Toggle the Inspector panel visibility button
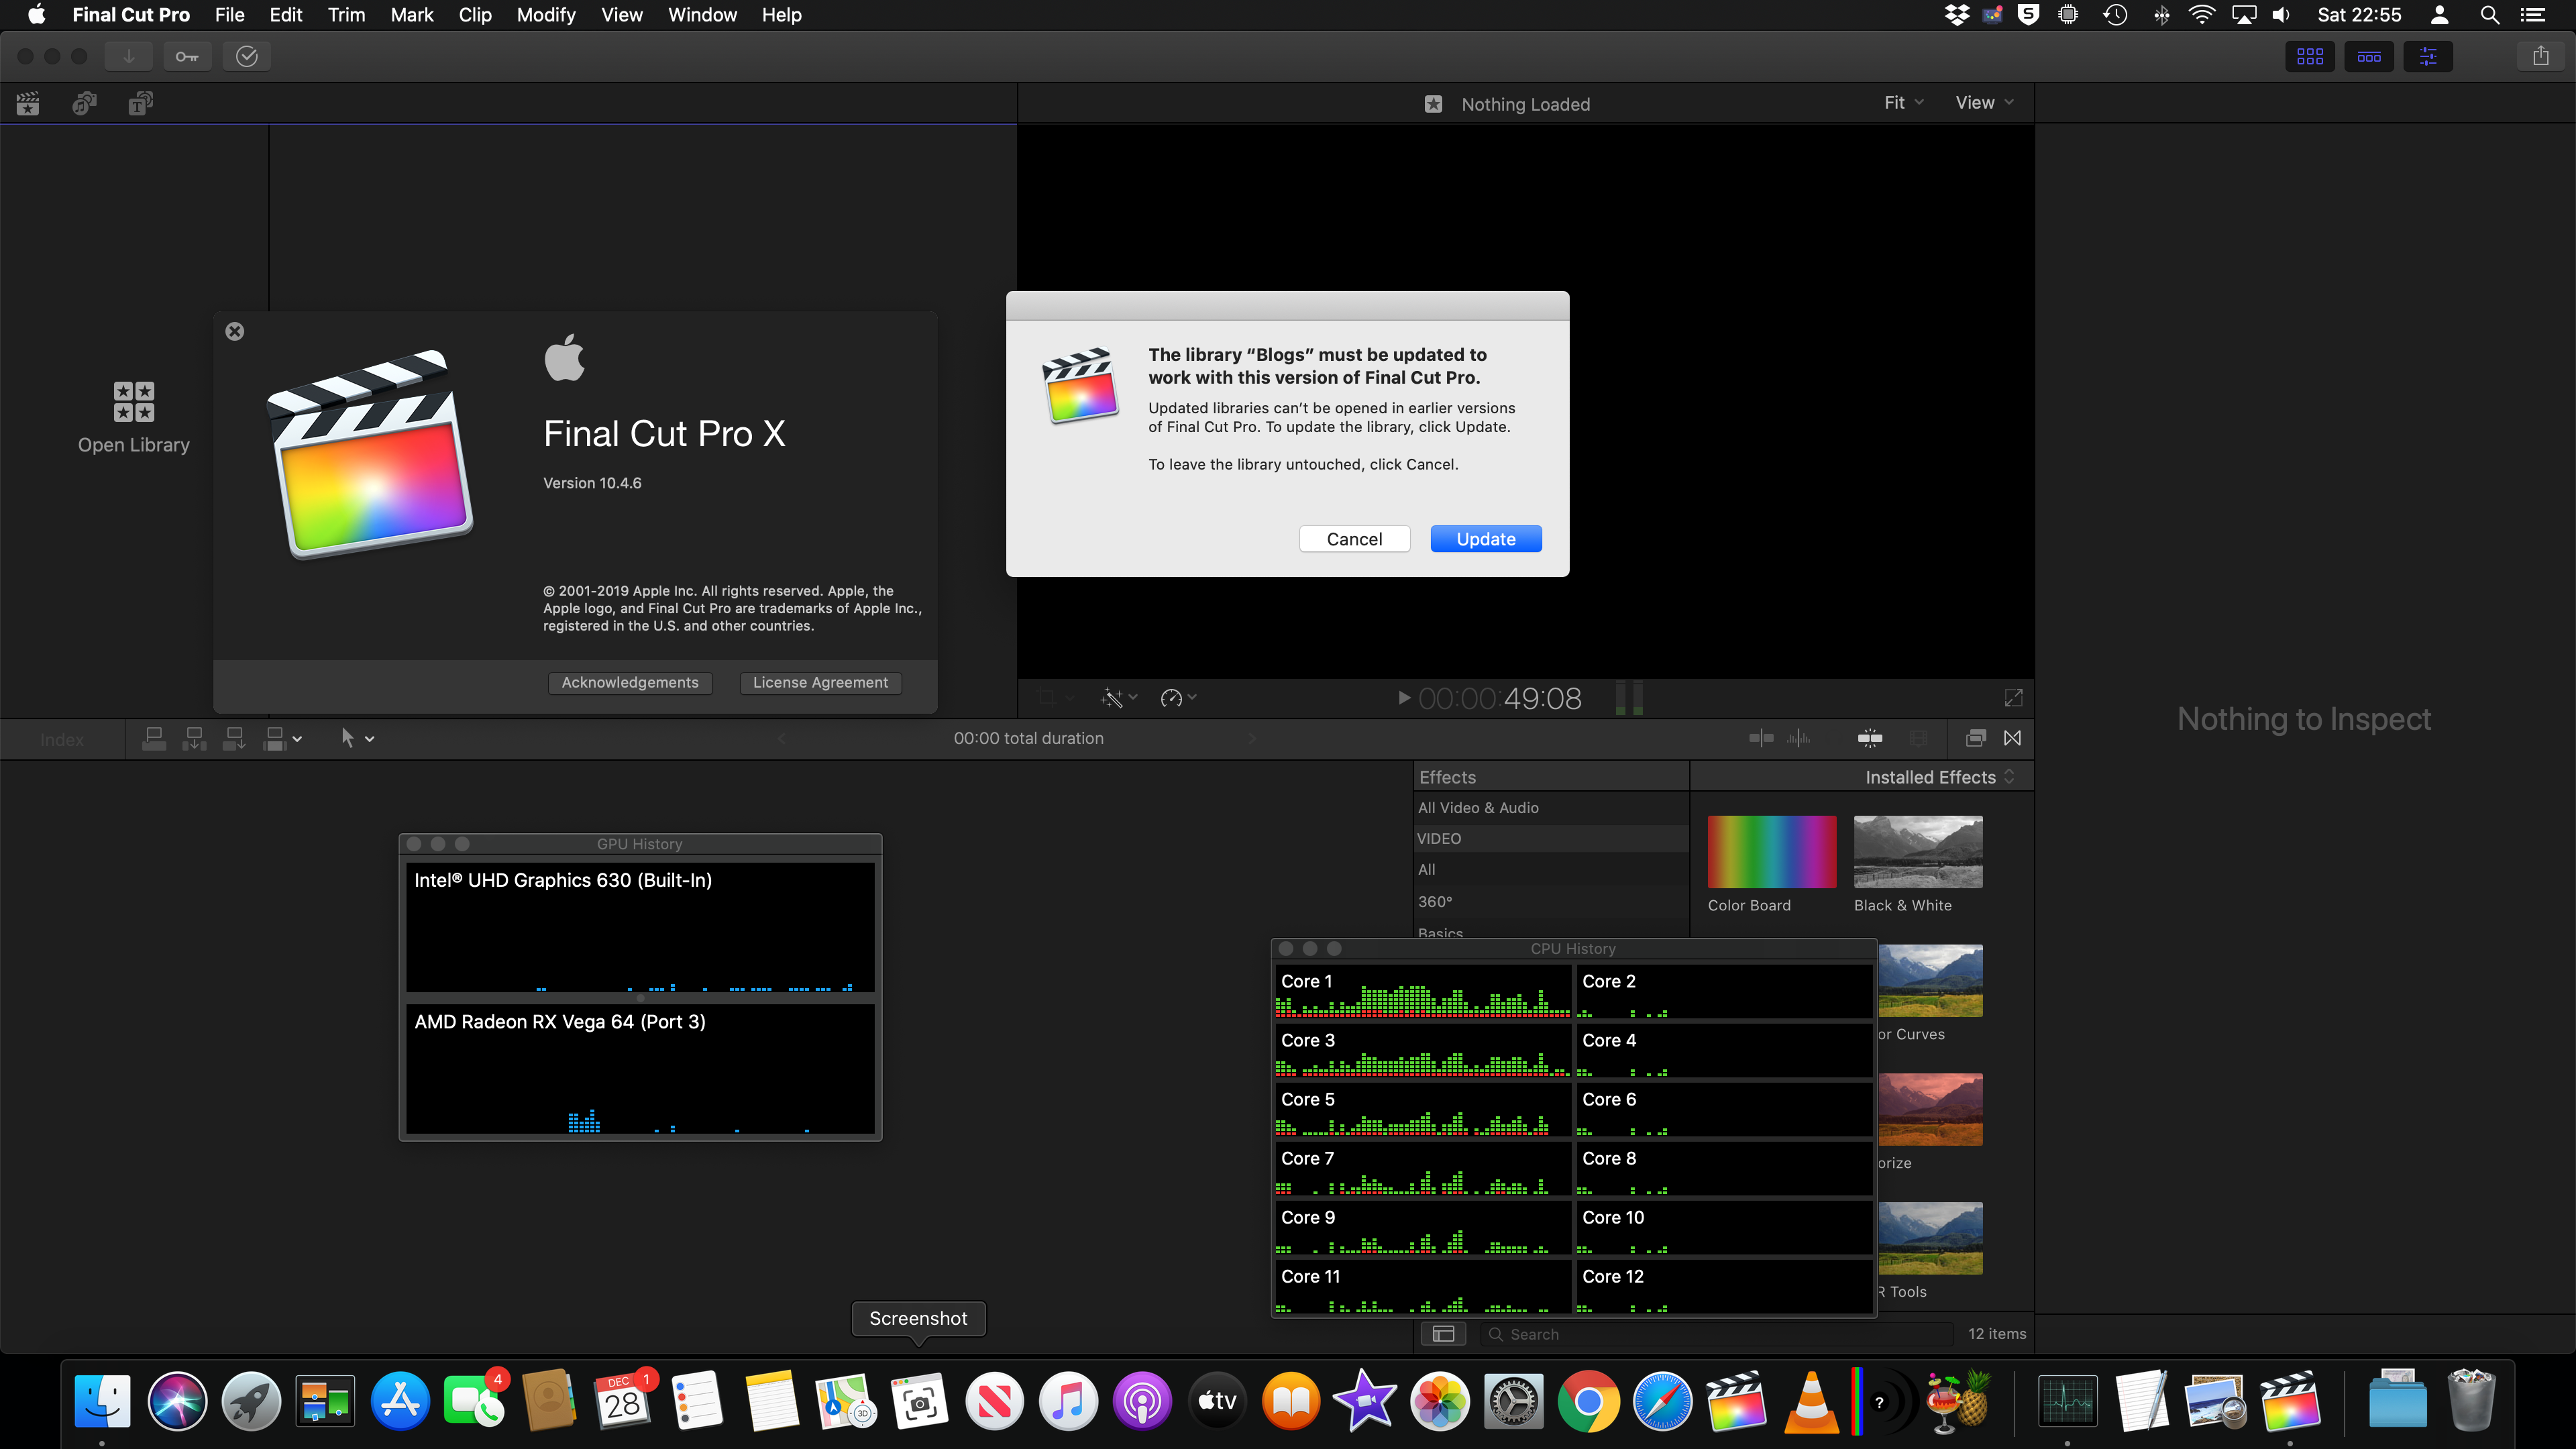 (x=2428, y=56)
